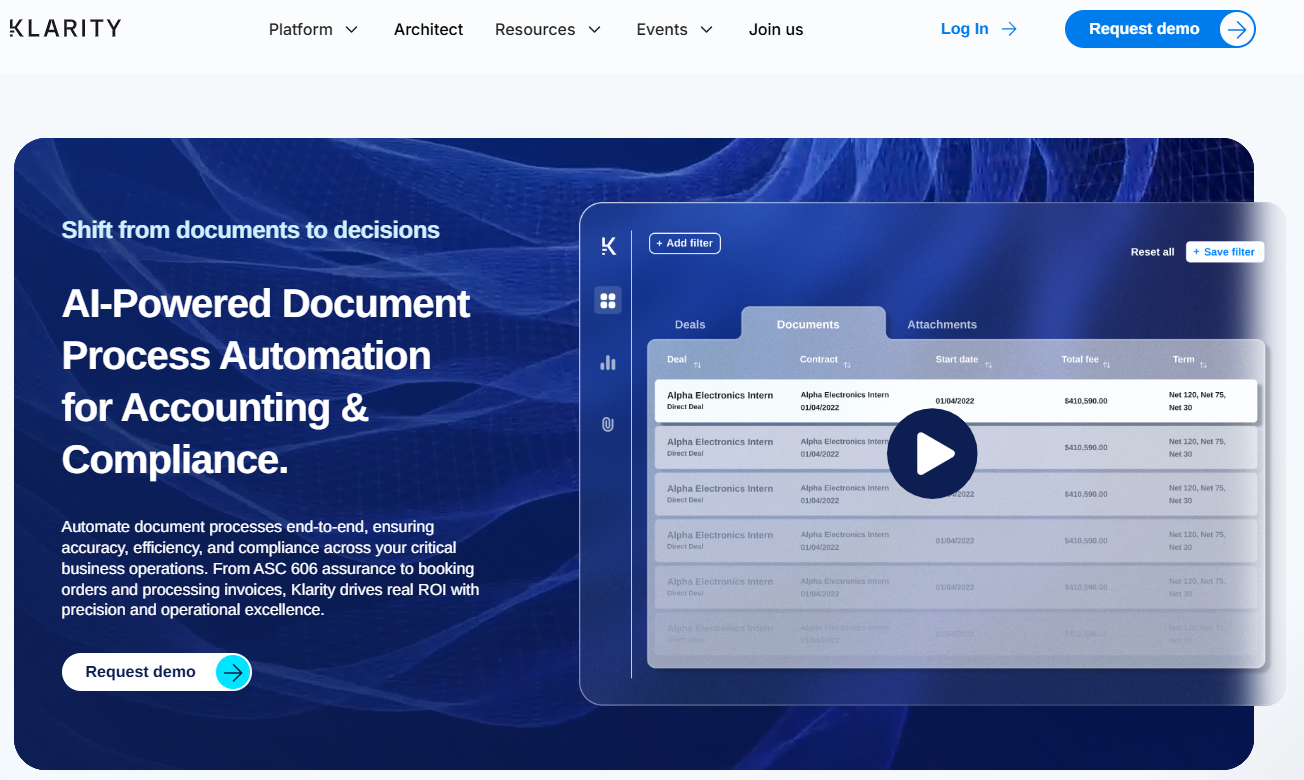The height and width of the screenshot is (780, 1304).
Task: Open the paperclip attachments icon in the sidebar
Action: pyautogui.click(x=608, y=424)
